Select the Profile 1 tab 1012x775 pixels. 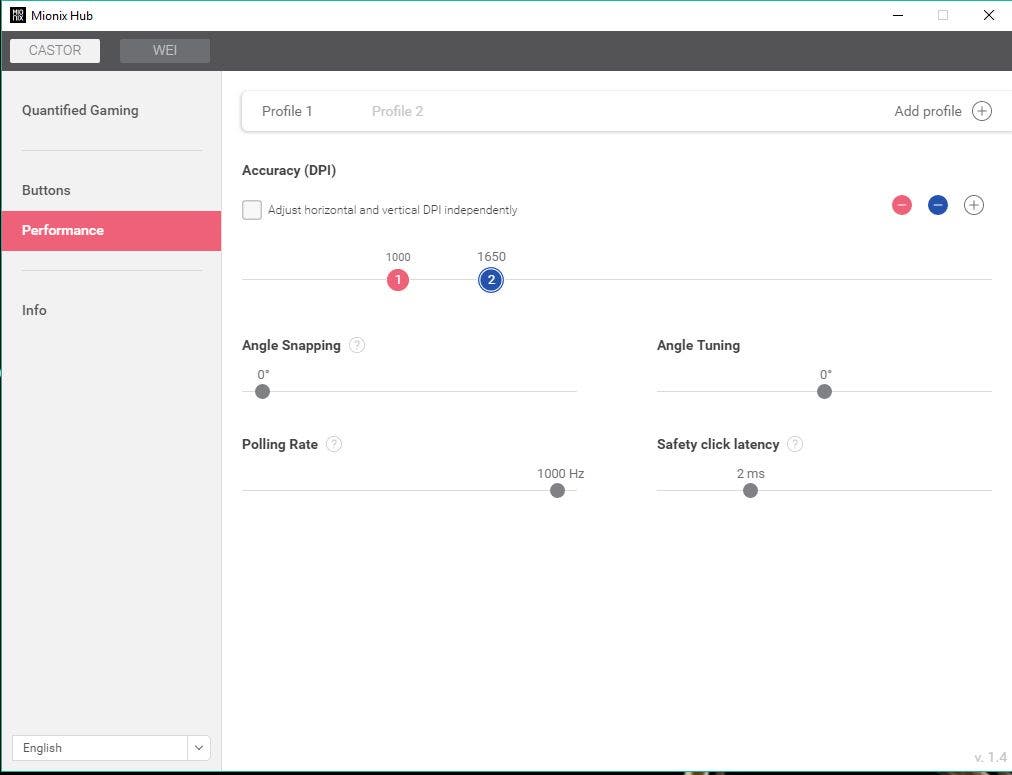[x=287, y=111]
